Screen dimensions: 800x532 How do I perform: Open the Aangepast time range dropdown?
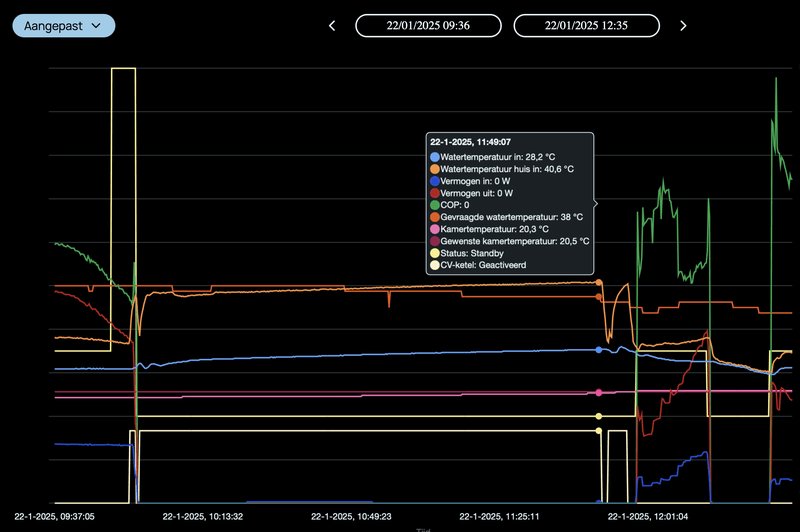[x=64, y=25]
